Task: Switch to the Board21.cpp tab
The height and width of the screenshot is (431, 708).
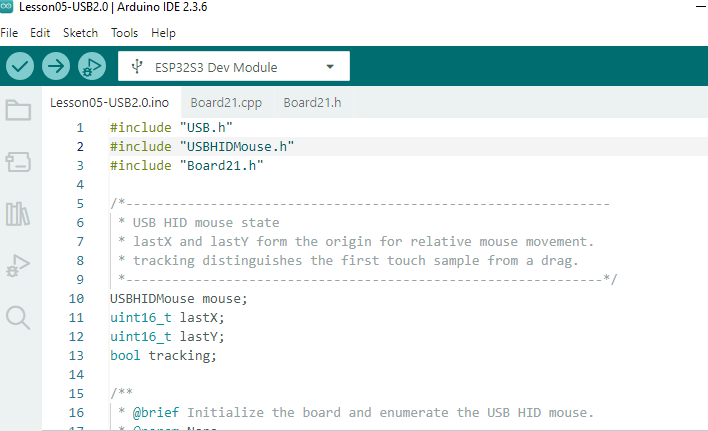Action: tap(226, 102)
